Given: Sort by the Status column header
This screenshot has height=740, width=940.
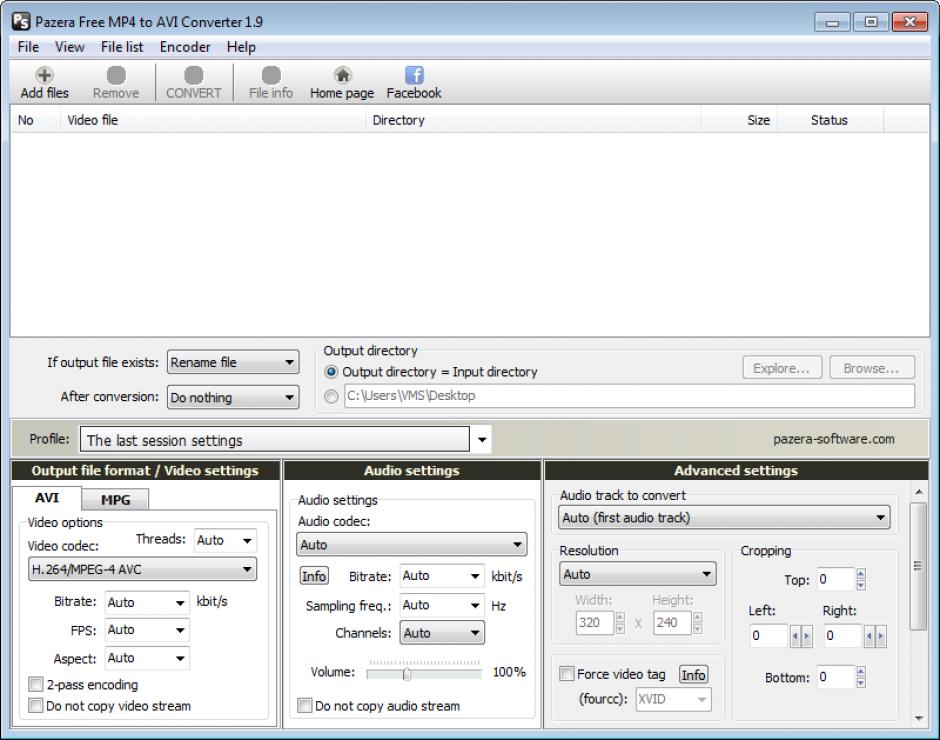Looking at the screenshot, I should tap(830, 120).
